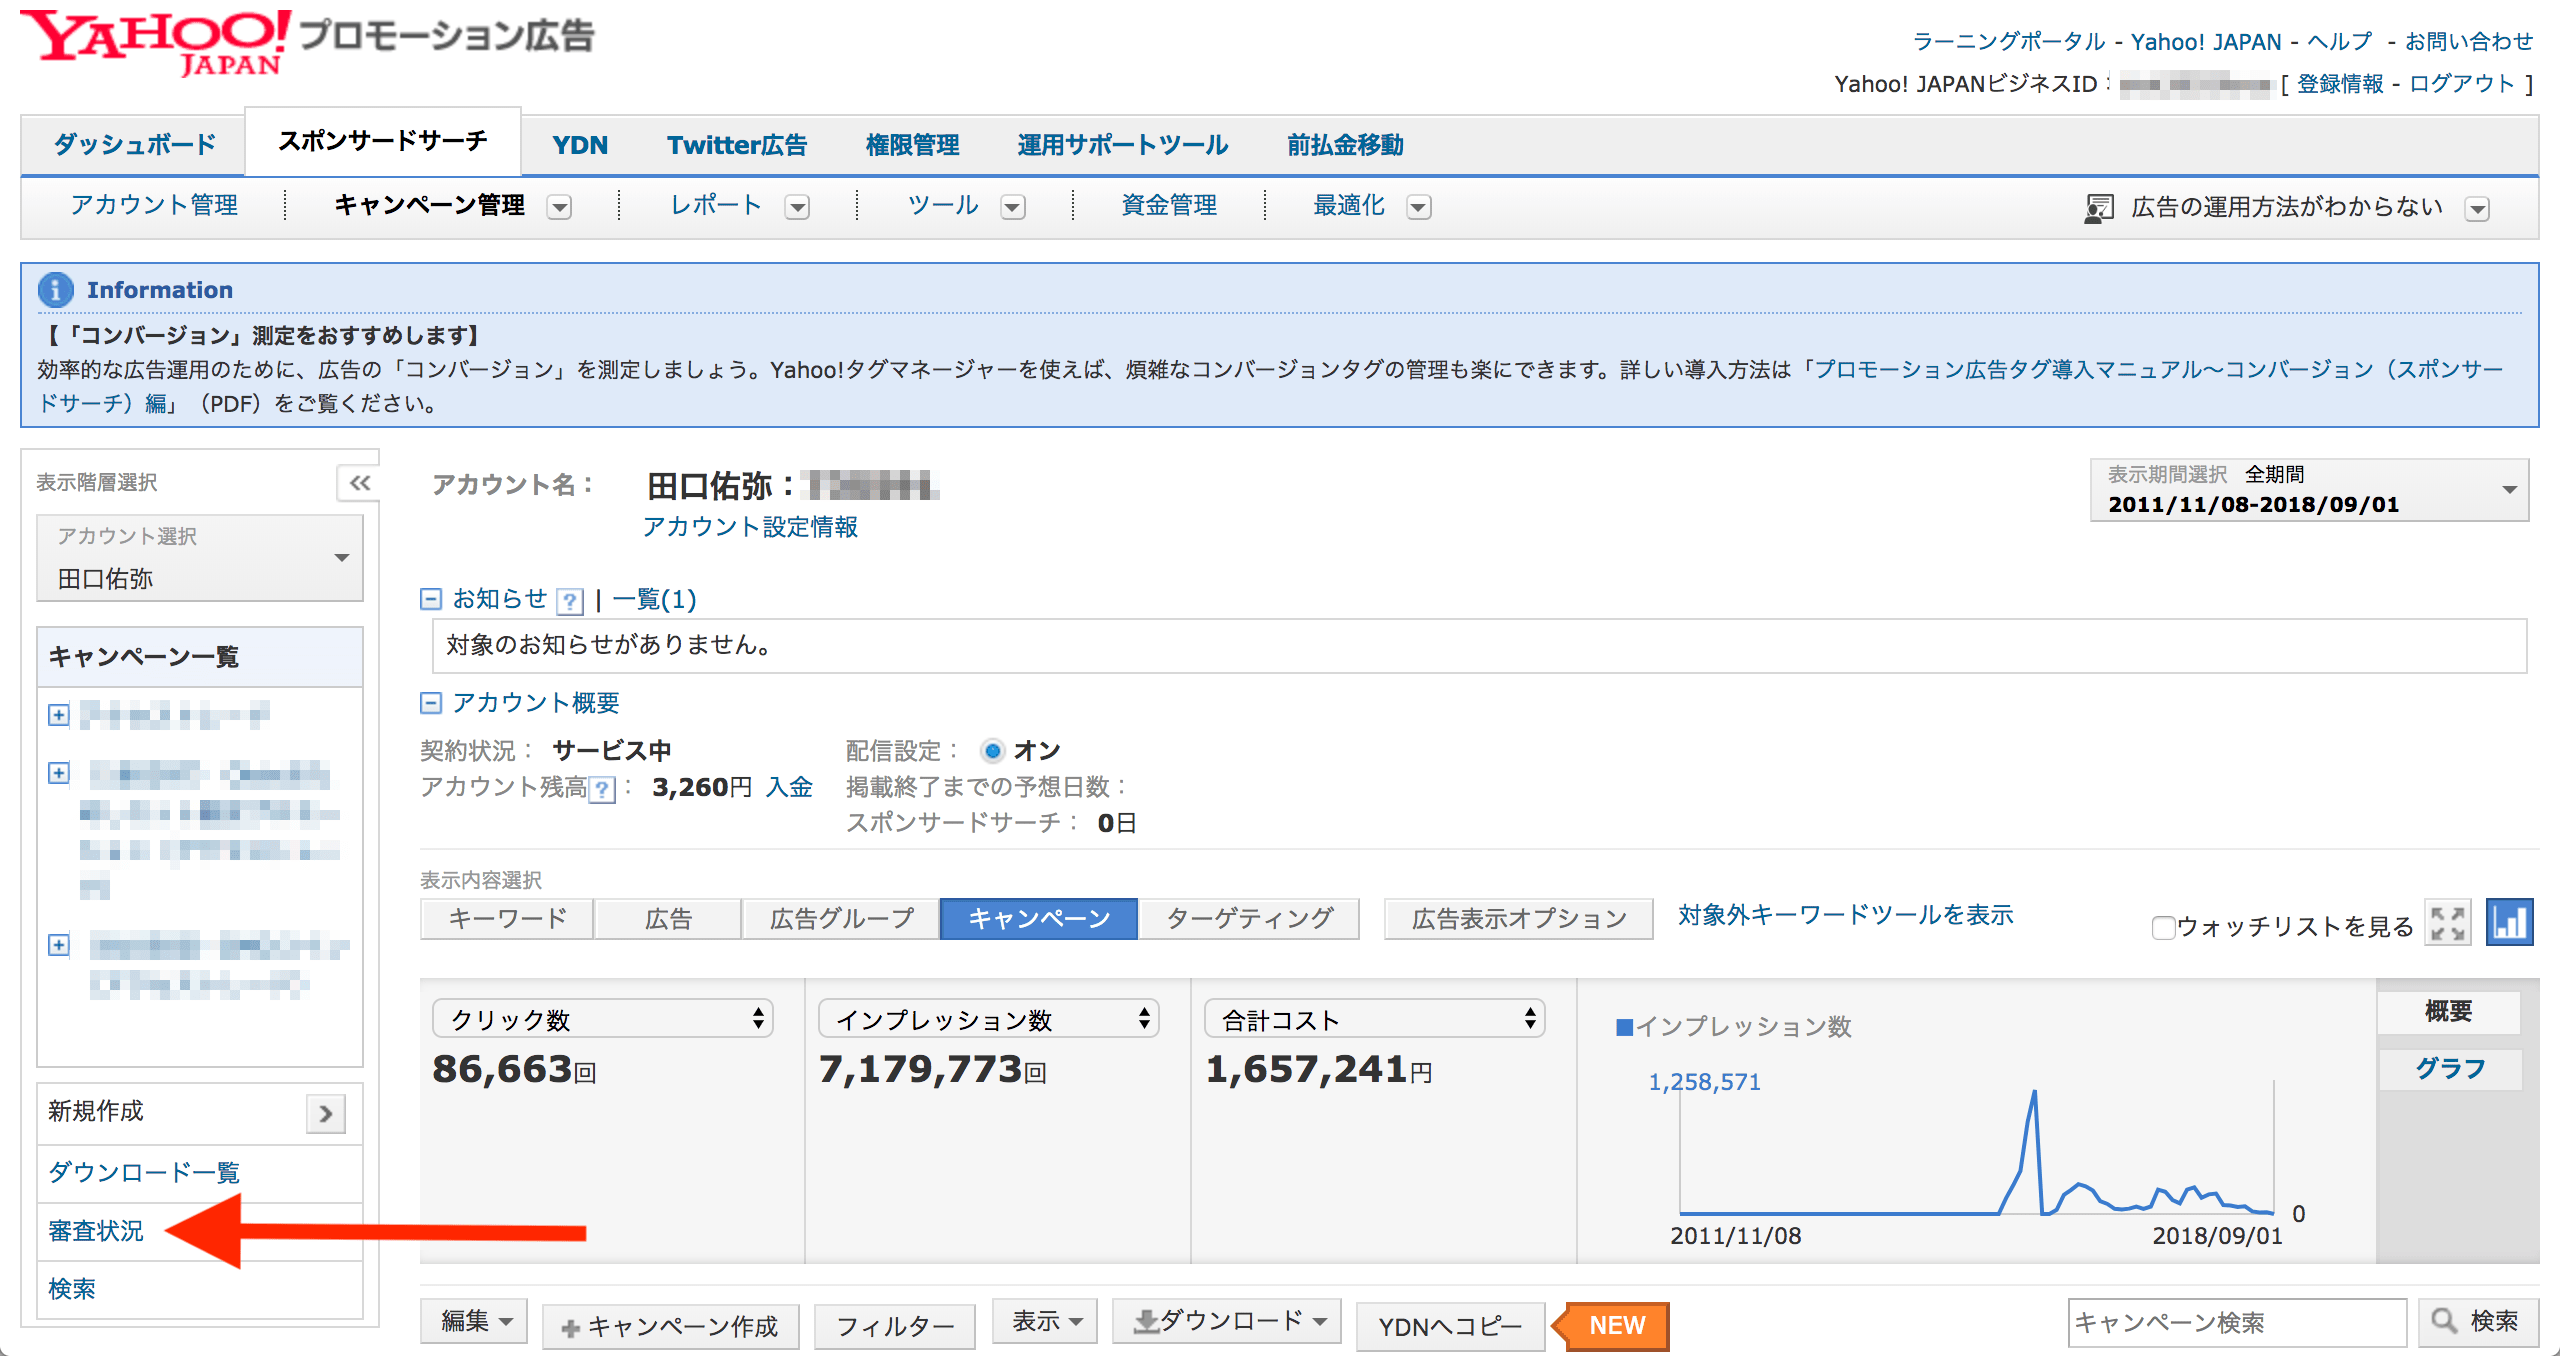Image resolution: width=2560 pixels, height=1356 pixels.
Task: Select the キーワード view tab
Action: tap(507, 919)
